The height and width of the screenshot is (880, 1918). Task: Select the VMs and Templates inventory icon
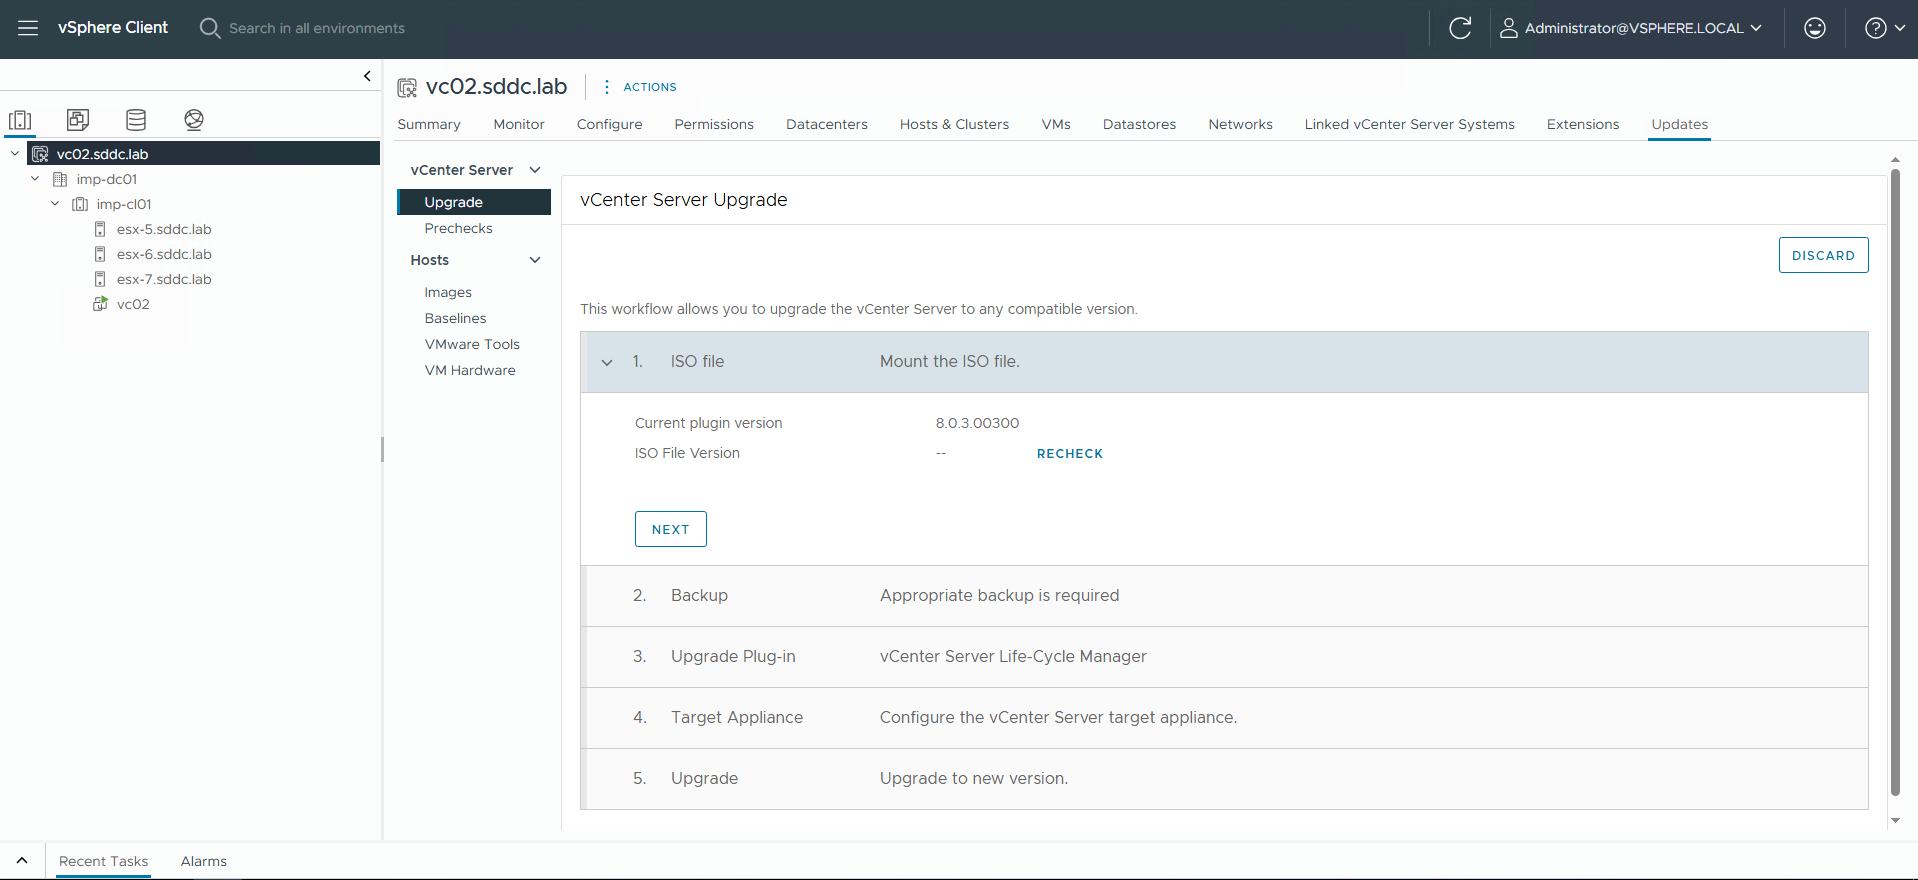(78, 120)
